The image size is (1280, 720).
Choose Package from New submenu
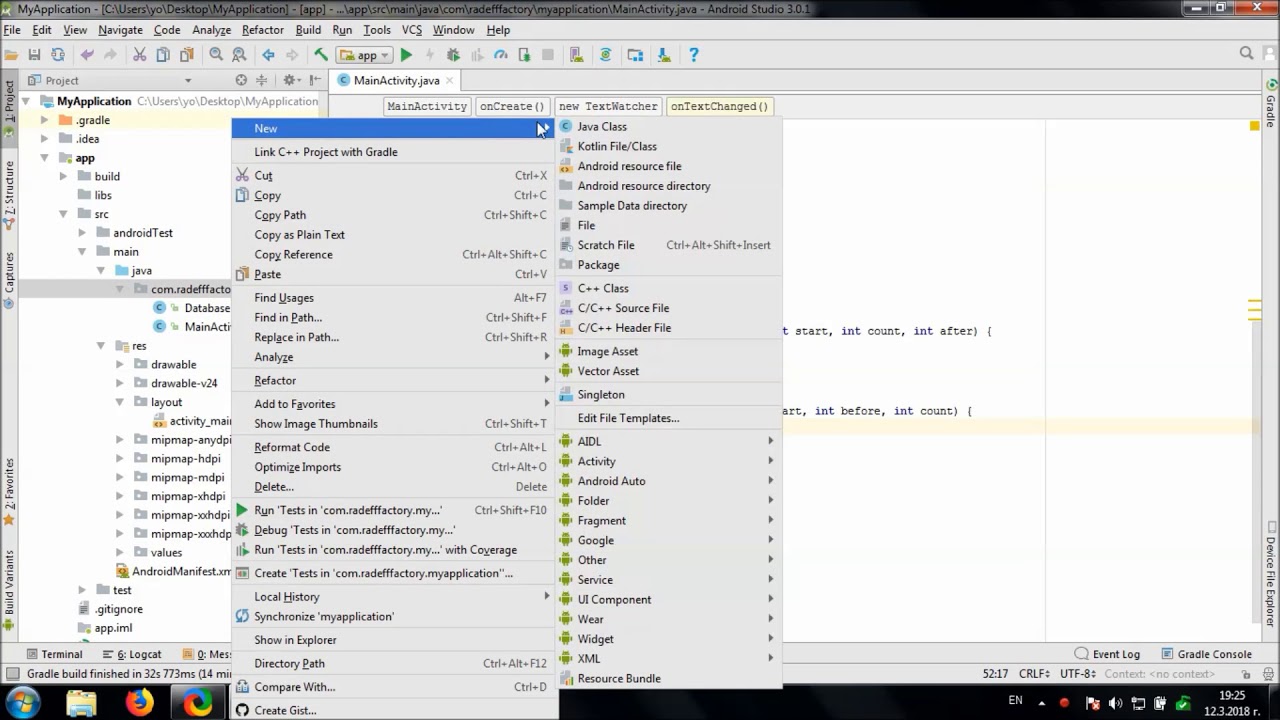(x=668, y=265)
